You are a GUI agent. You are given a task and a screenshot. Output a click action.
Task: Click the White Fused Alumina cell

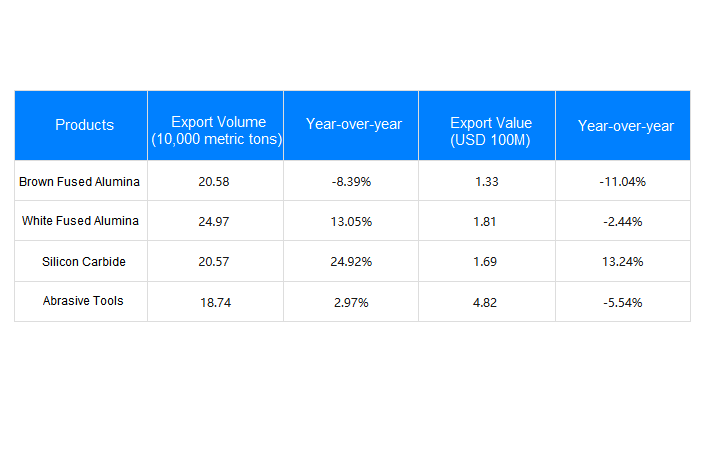(81, 221)
